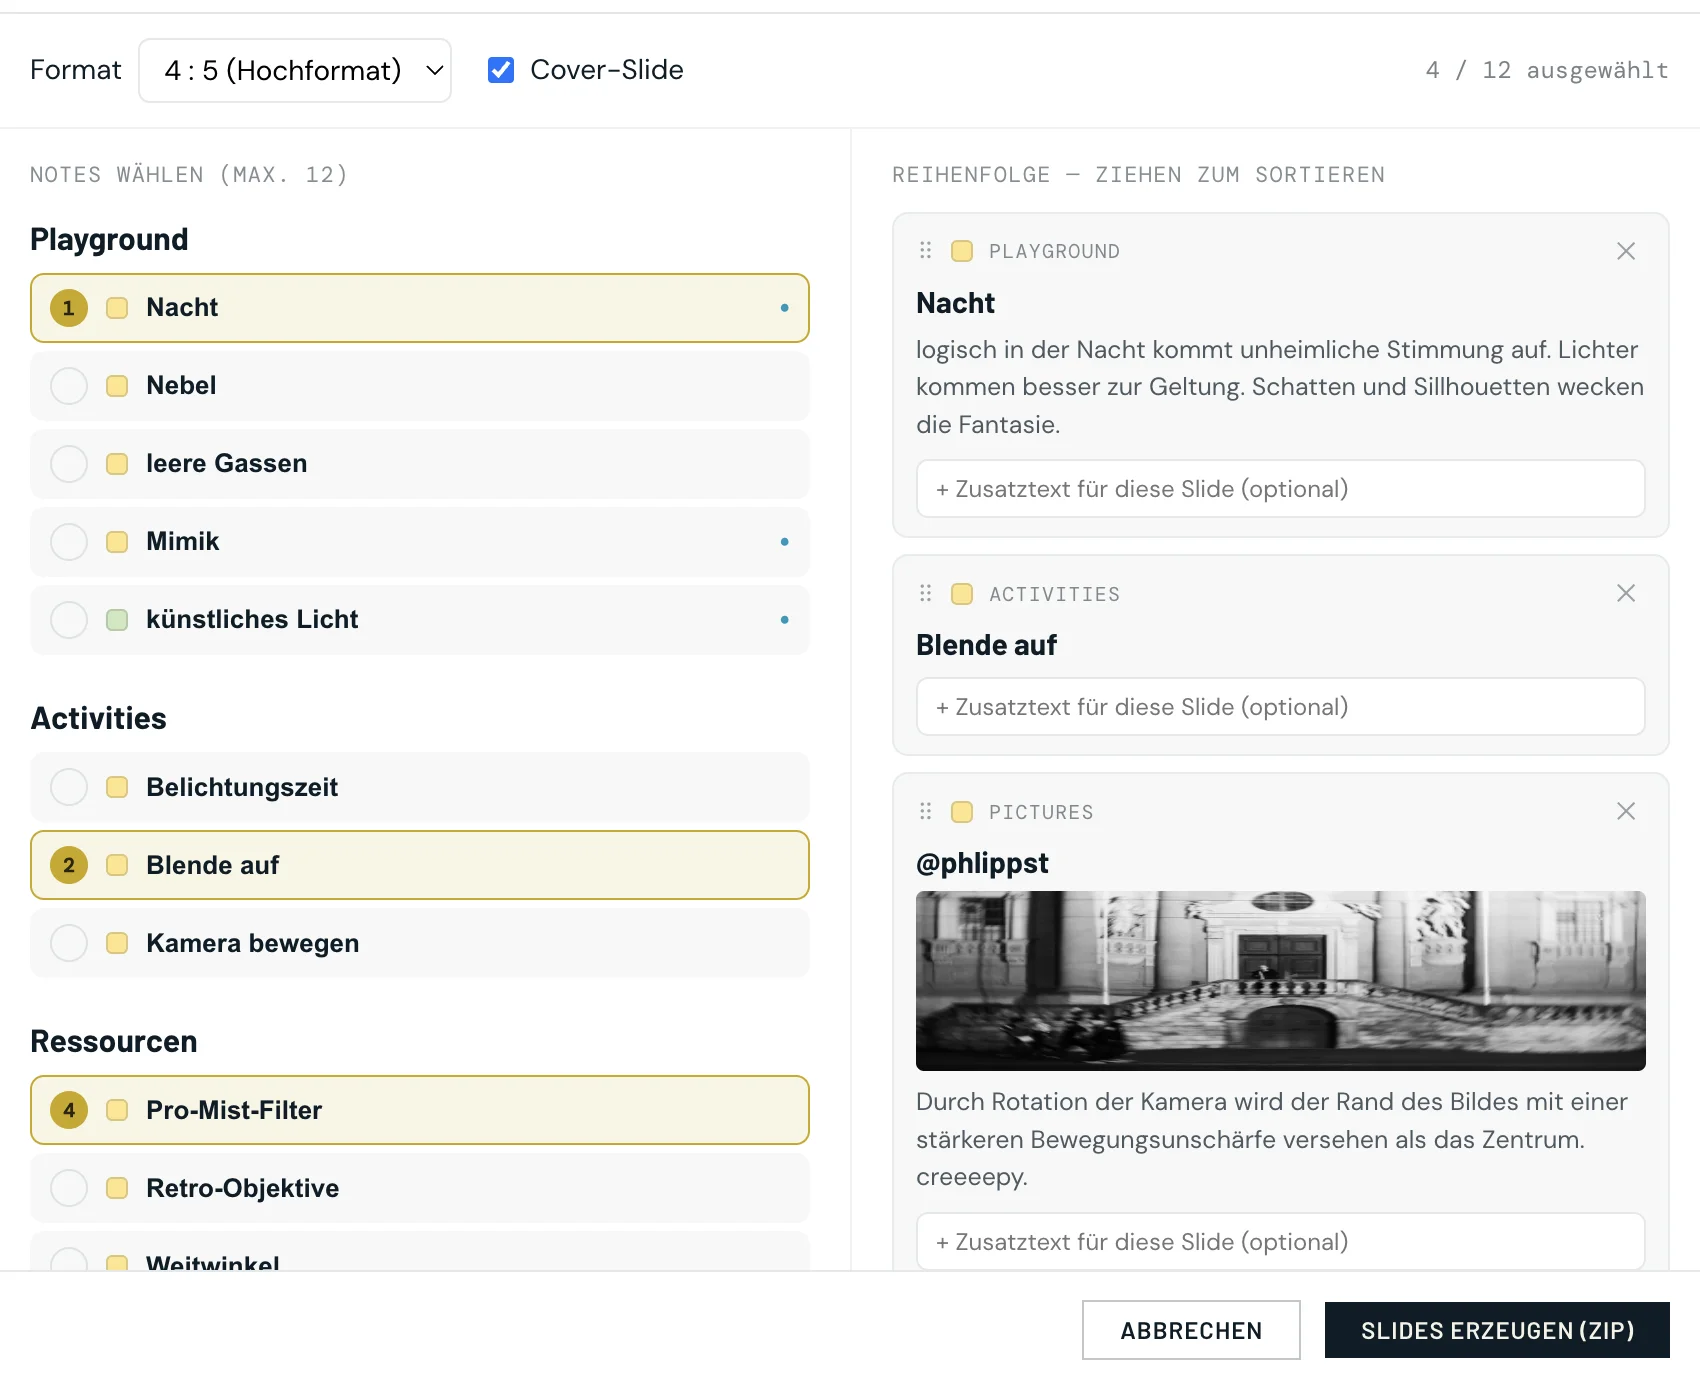Image resolution: width=1700 pixels, height=1380 pixels.
Task: Grab the drag handle of the Pictures card
Action: pos(926,811)
